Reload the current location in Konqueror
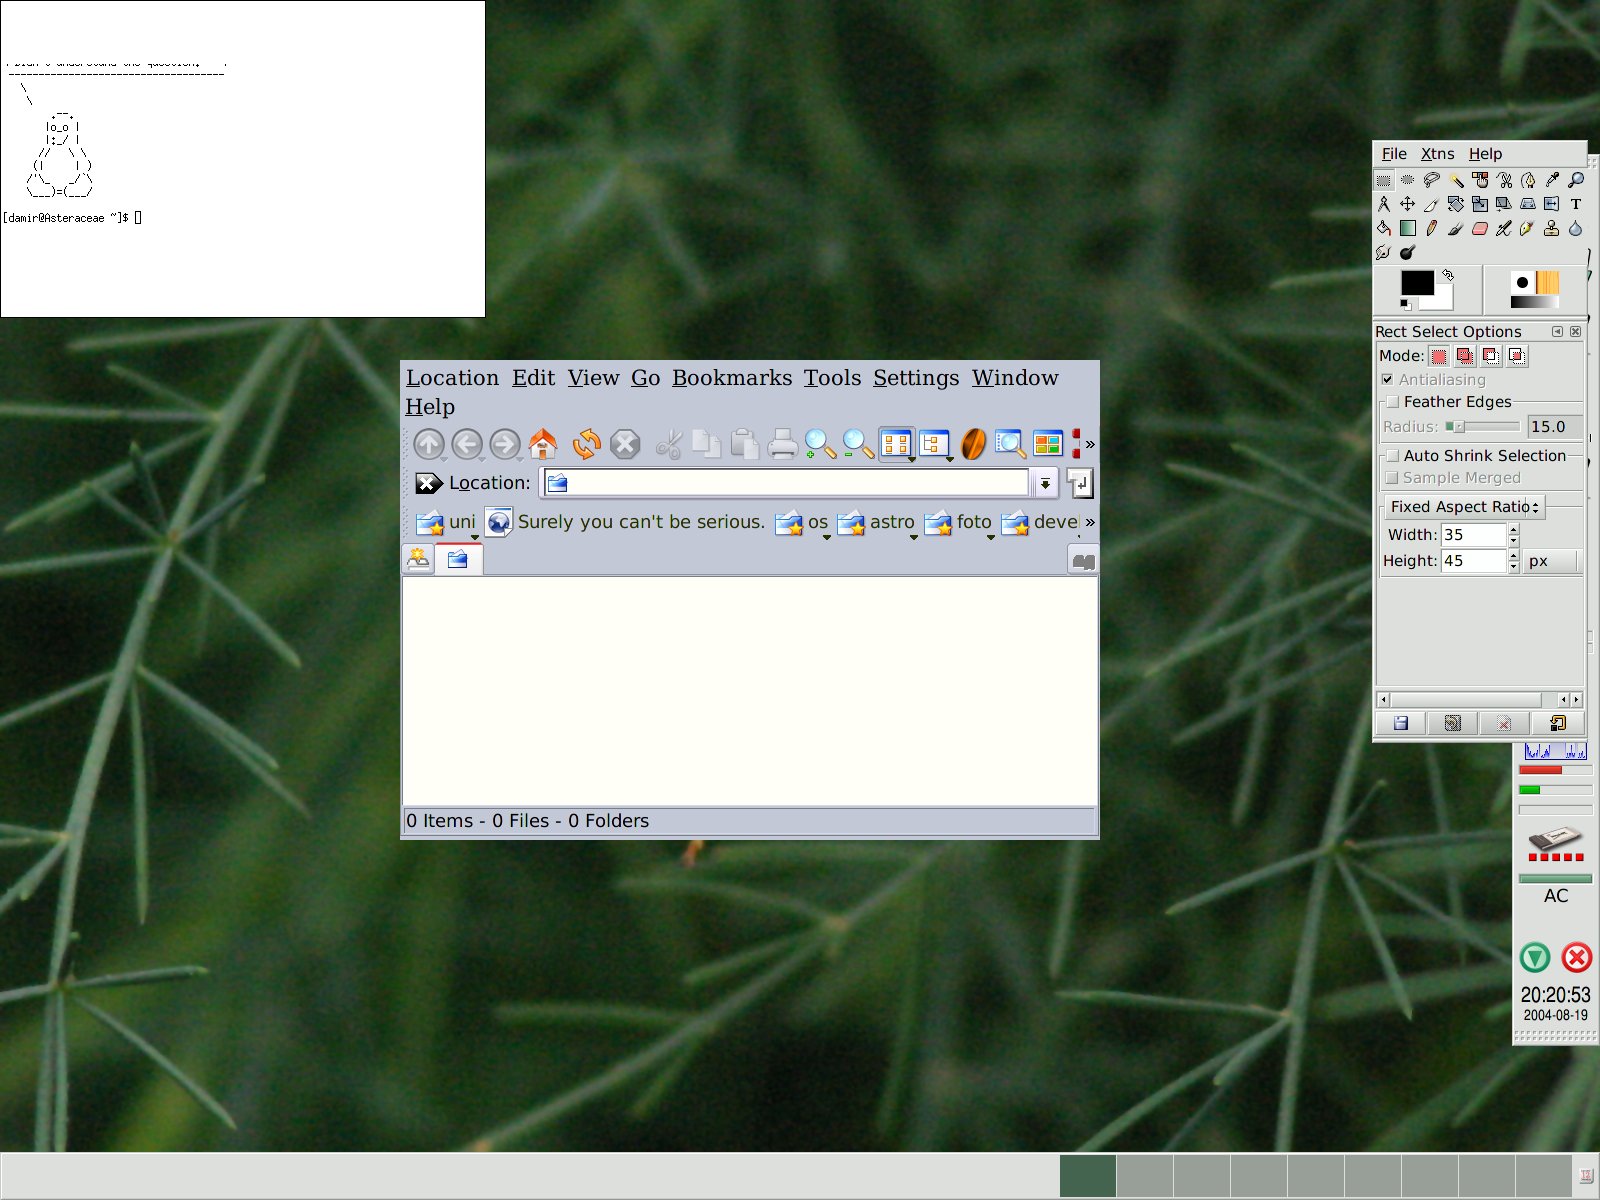Screen dimensions: 1600x1200 point(586,444)
